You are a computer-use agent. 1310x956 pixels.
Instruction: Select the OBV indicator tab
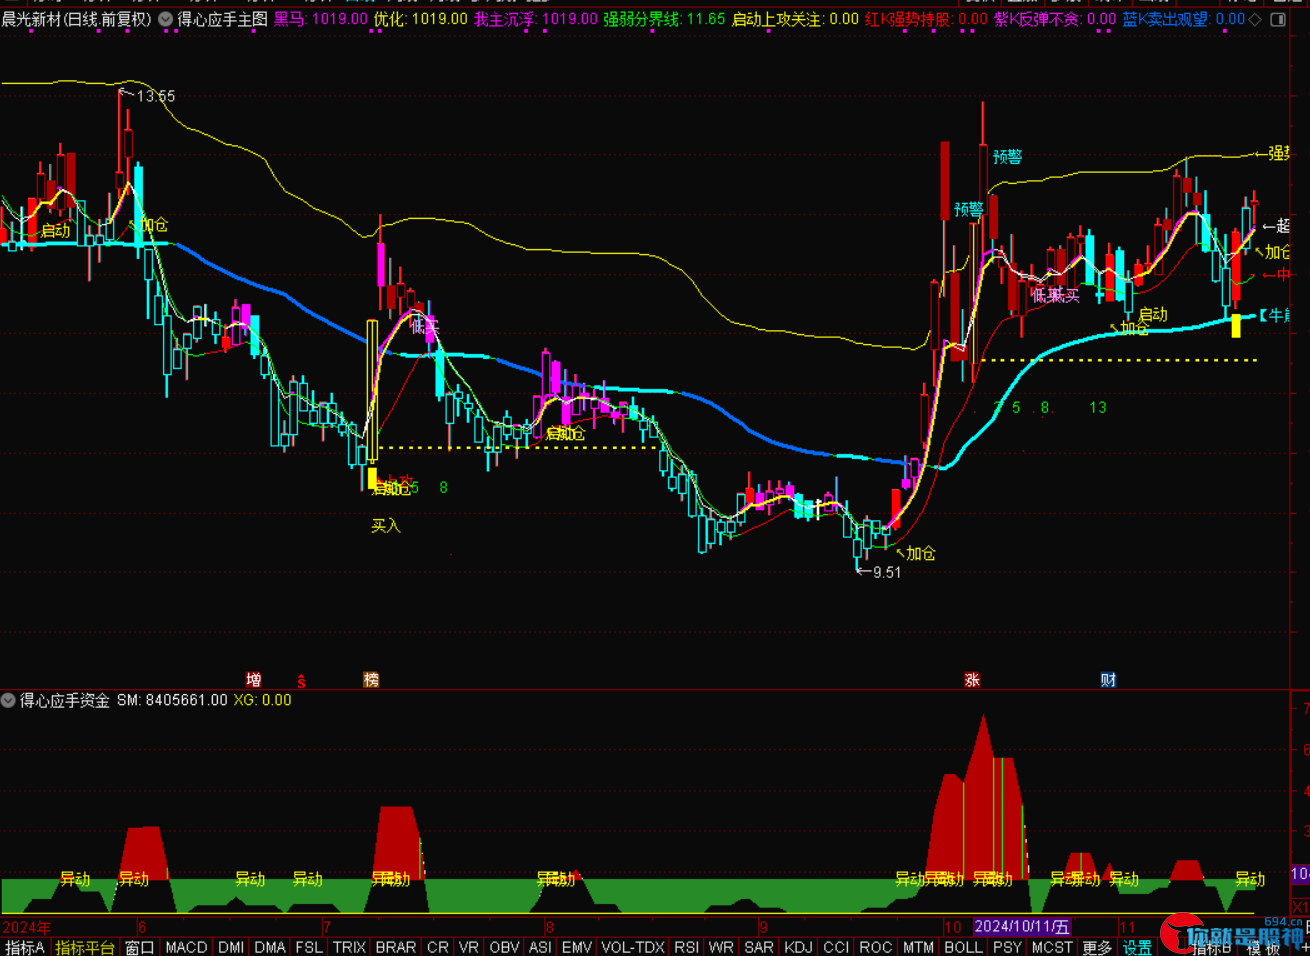[x=504, y=947]
